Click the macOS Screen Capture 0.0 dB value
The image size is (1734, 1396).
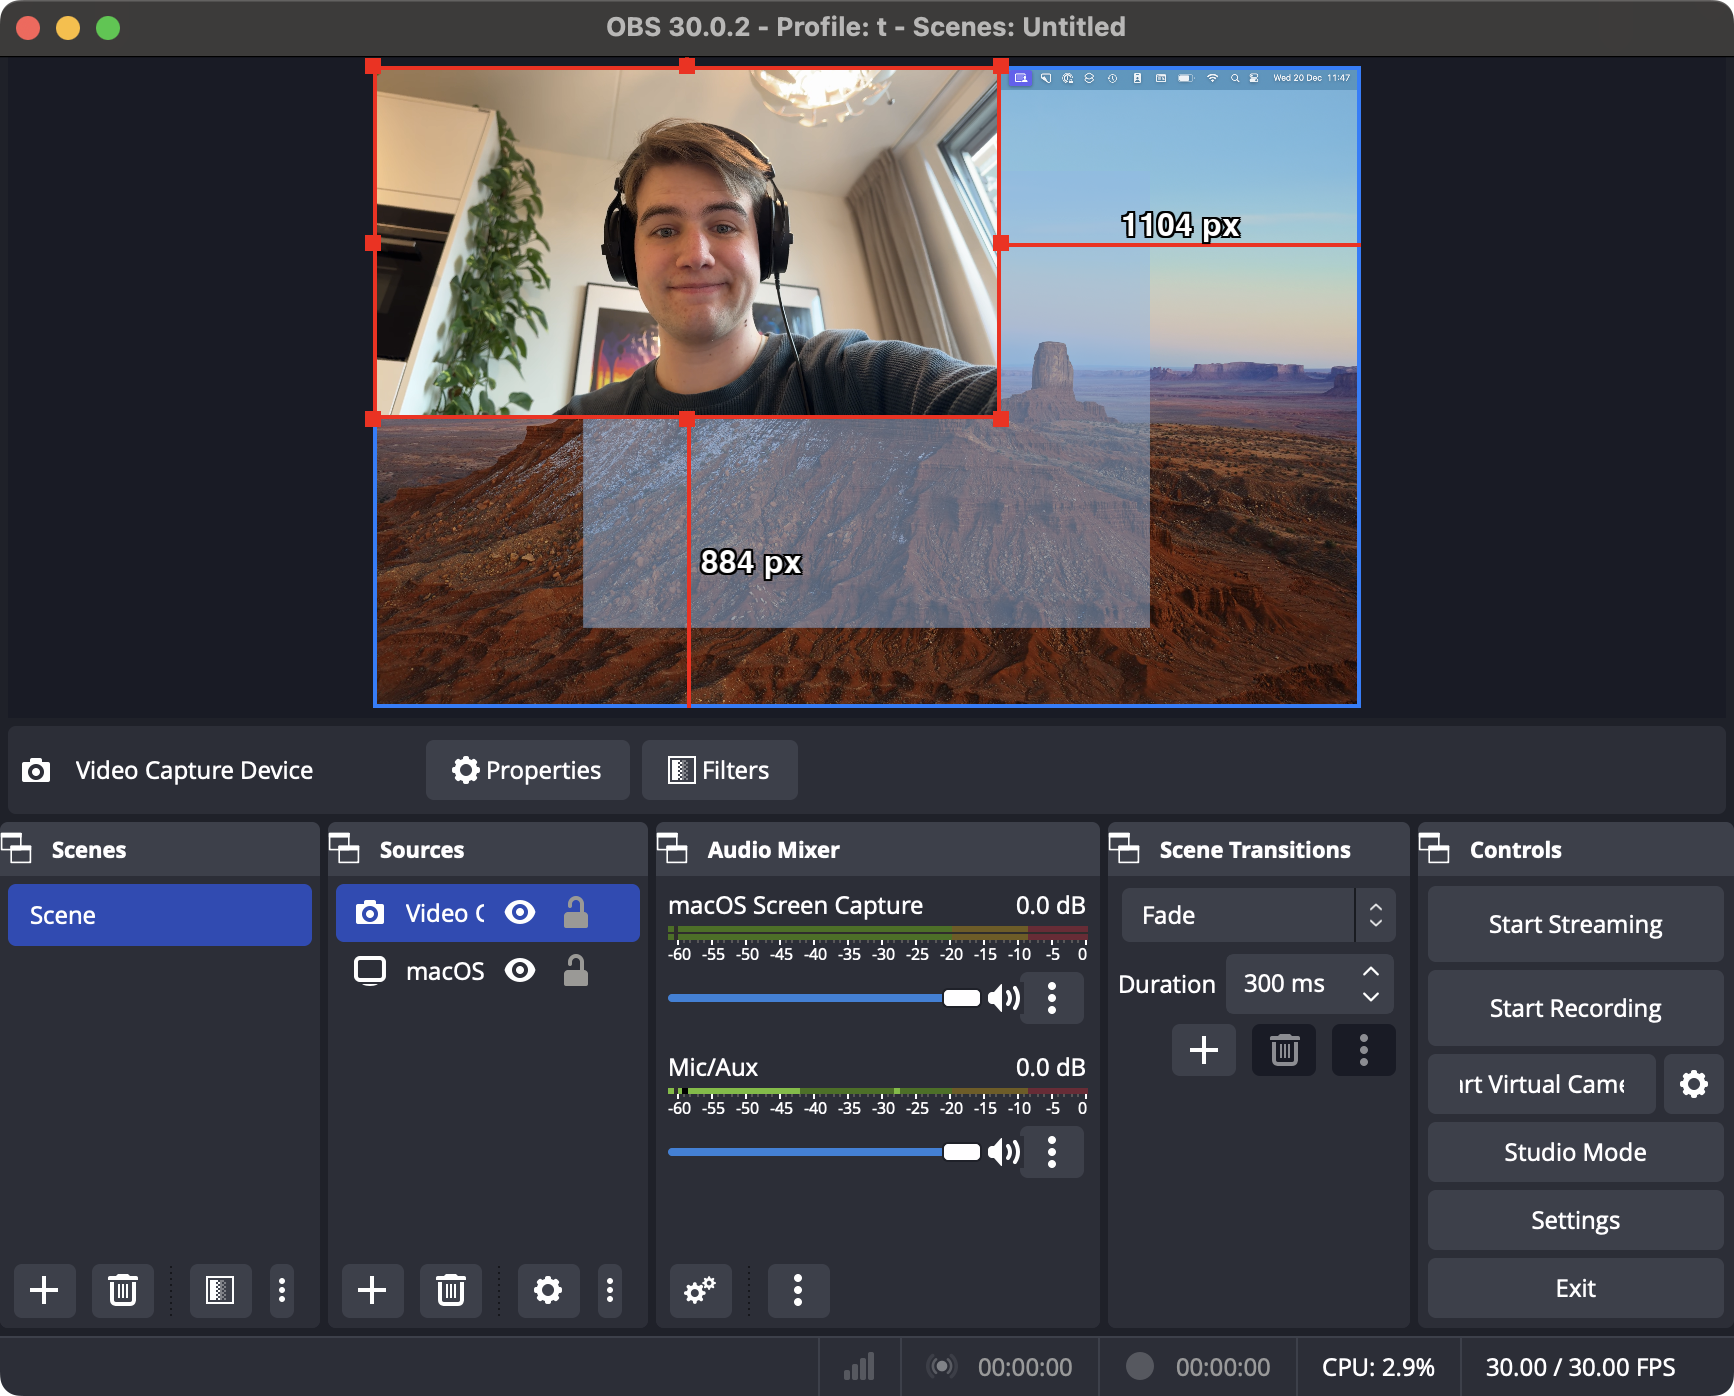[x=1050, y=905]
